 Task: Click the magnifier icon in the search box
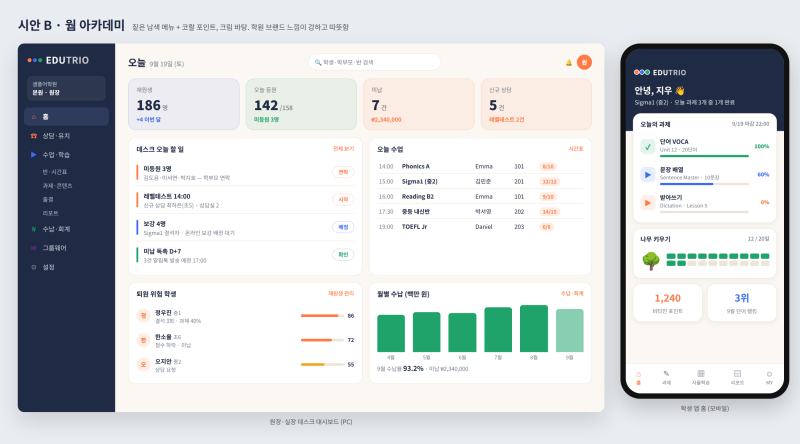pos(318,62)
